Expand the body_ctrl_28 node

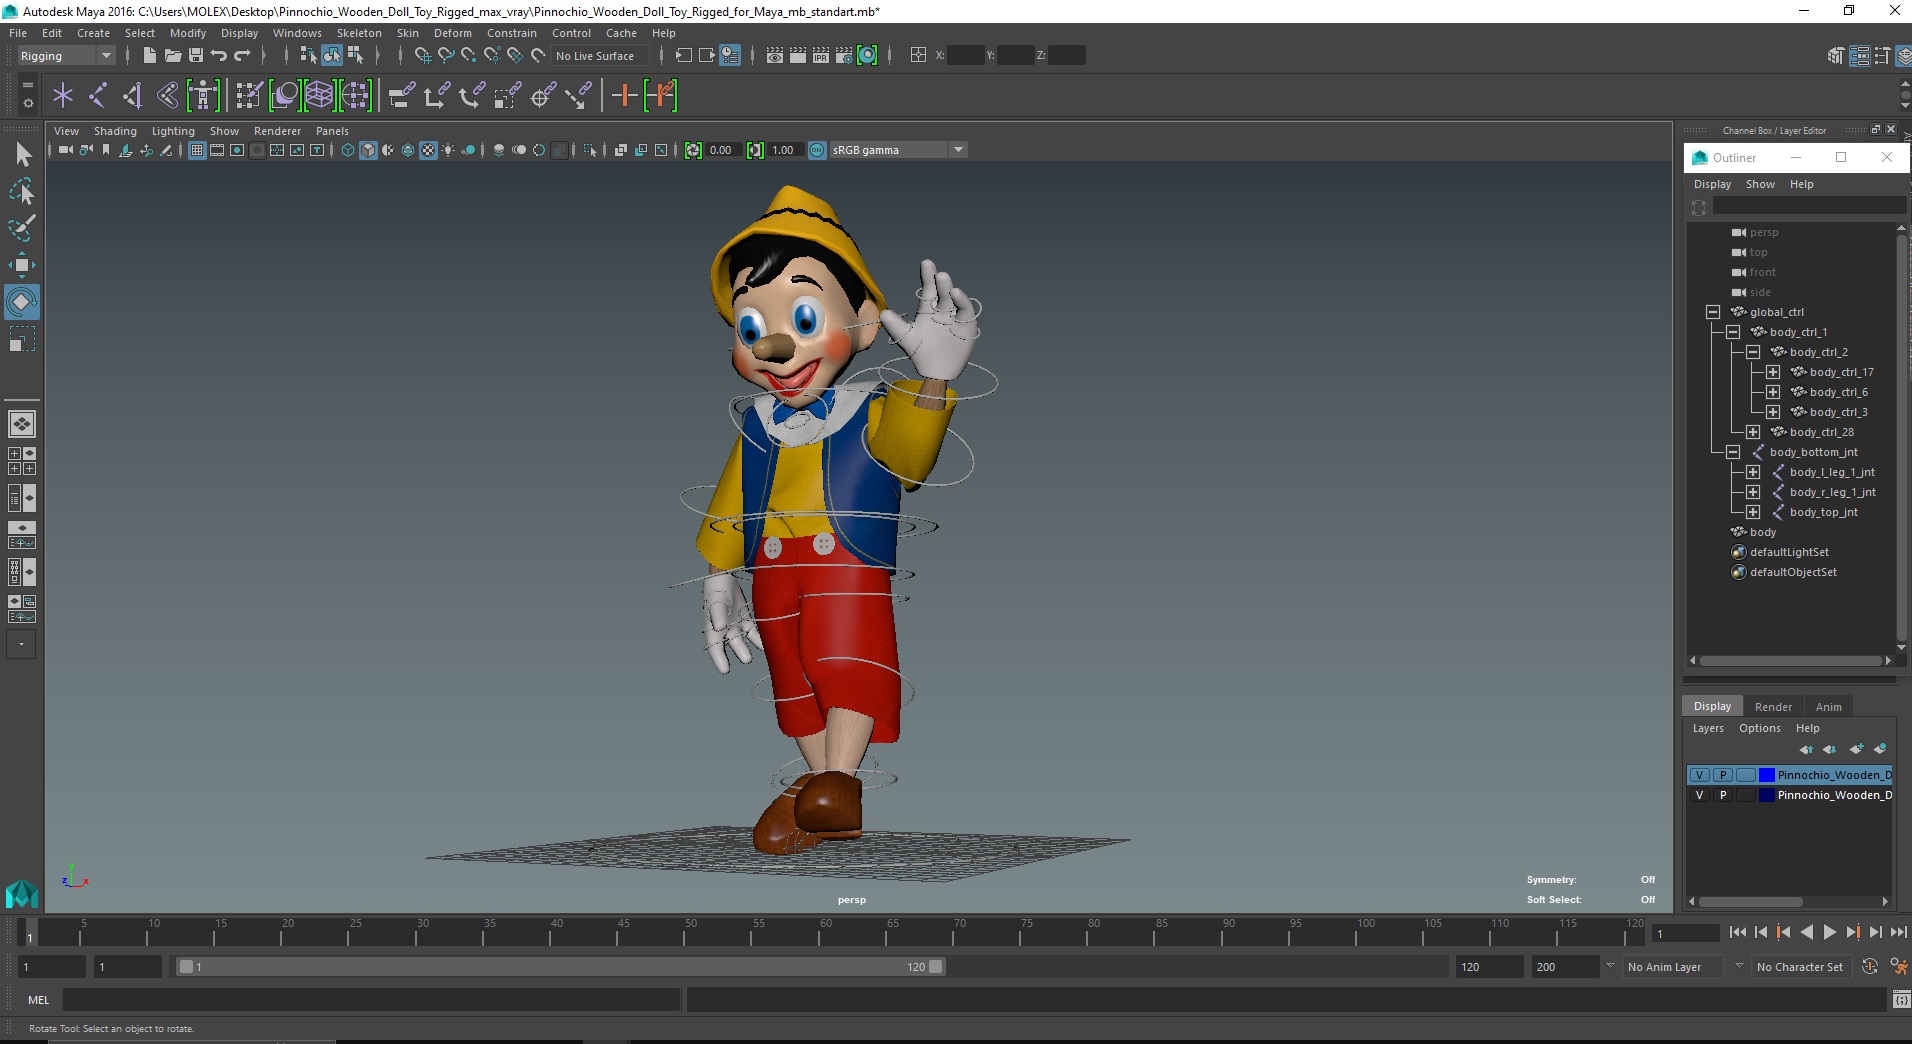coord(1753,432)
